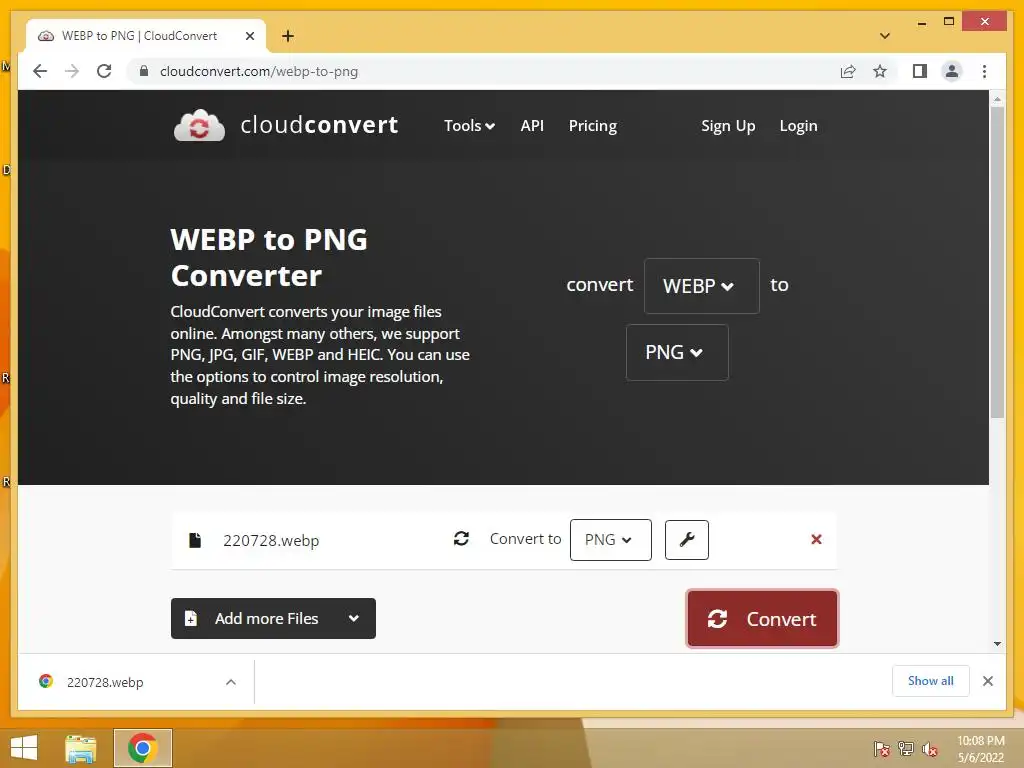The width and height of the screenshot is (1024, 768).
Task: Click the network tray icon
Action: pos(906,748)
